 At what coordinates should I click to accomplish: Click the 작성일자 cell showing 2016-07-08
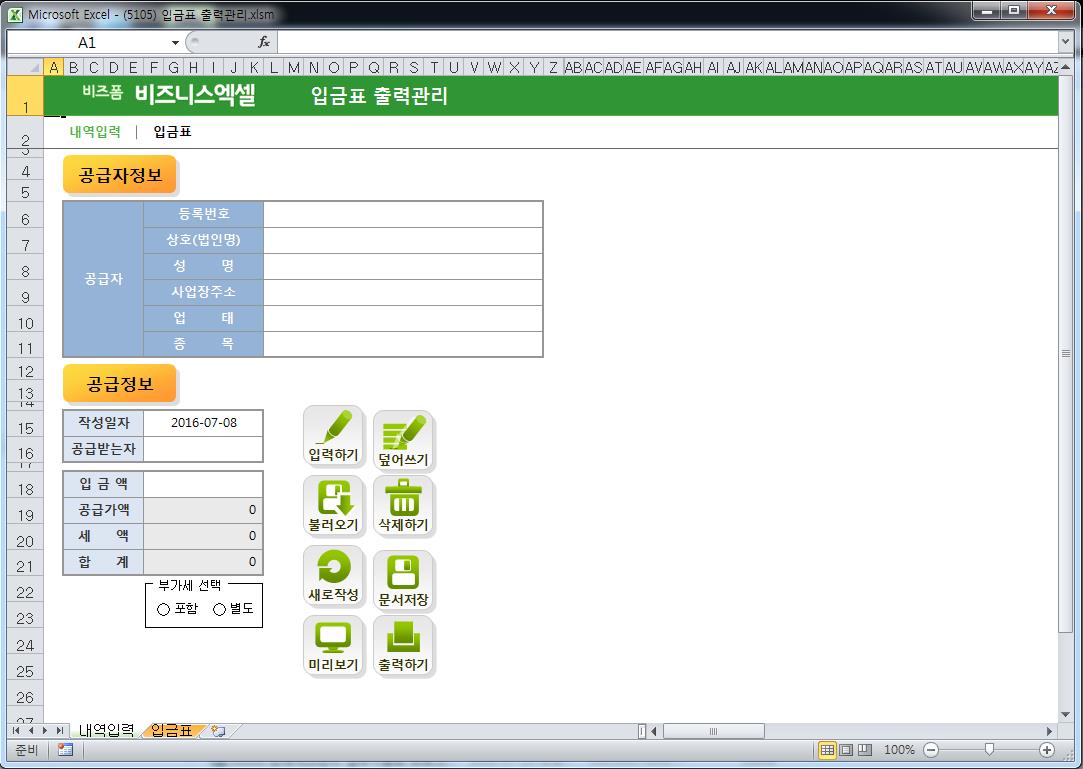point(203,423)
